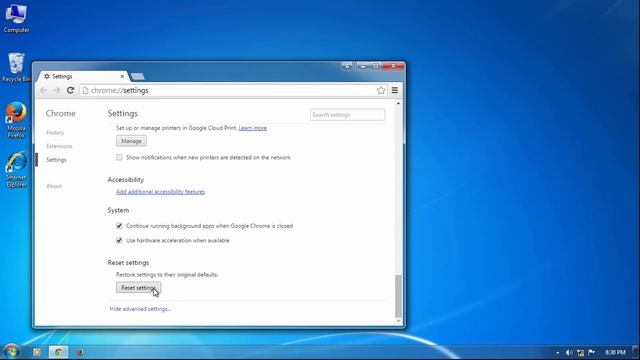Uncheck Continue running background apps
The height and width of the screenshot is (360, 640).
tap(119, 226)
